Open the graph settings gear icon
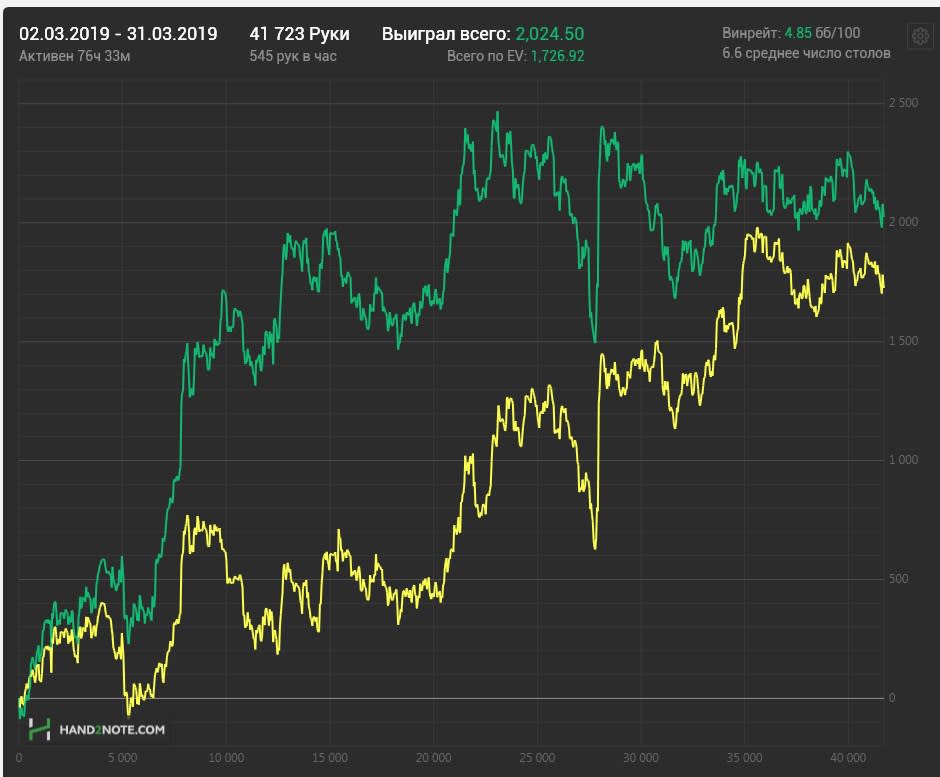Screen dimensions: 940x777 pos(920,37)
